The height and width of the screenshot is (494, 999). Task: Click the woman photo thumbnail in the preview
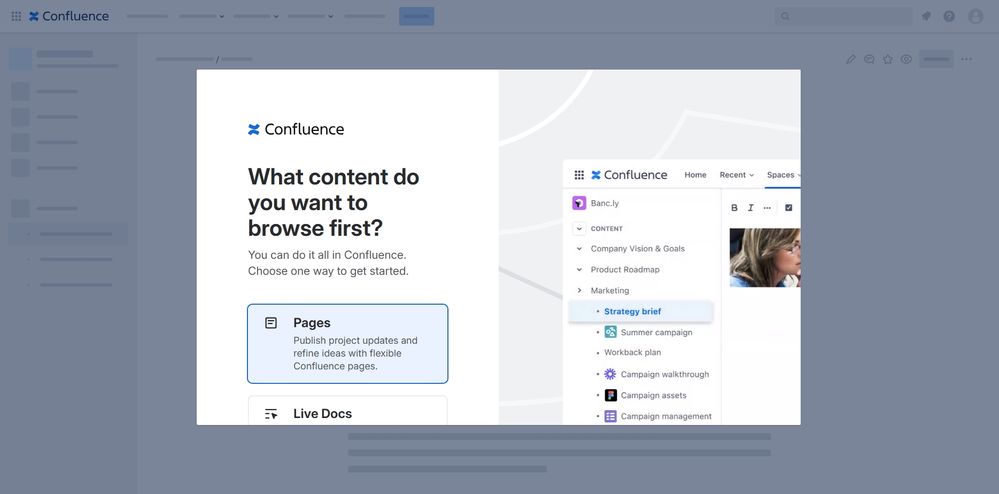[x=765, y=258]
